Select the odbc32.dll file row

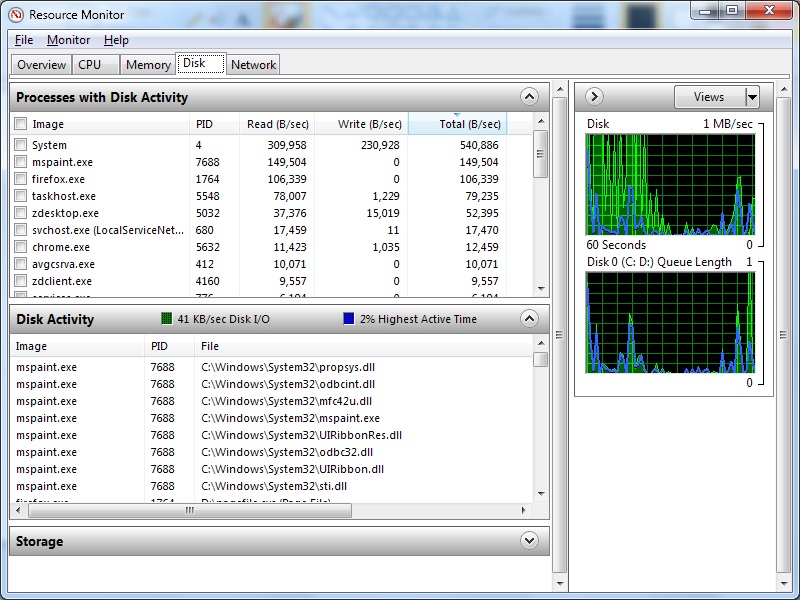pyautogui.click(x=271, y=452)
